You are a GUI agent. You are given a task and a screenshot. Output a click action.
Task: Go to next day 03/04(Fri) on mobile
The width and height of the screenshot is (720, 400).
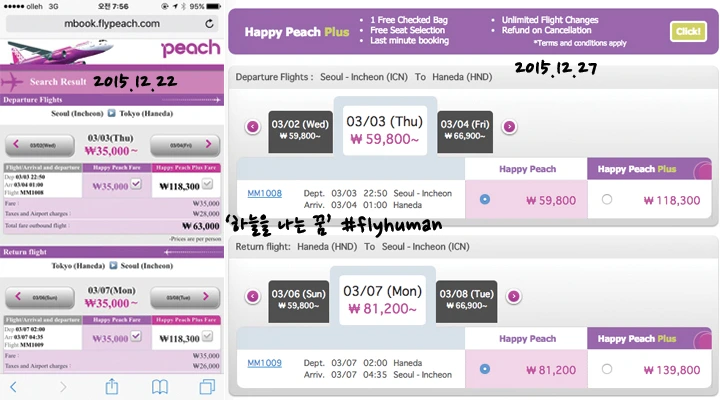click(x=185, y=145)
